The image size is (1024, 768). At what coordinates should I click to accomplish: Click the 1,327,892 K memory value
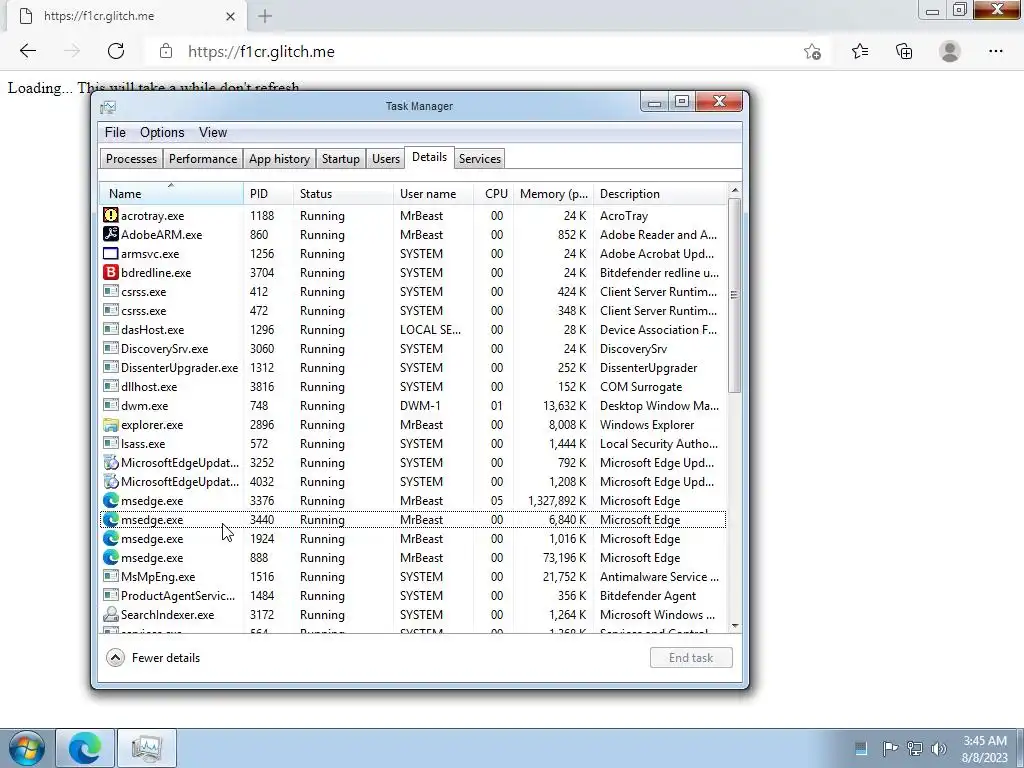(x=556, y=501)
